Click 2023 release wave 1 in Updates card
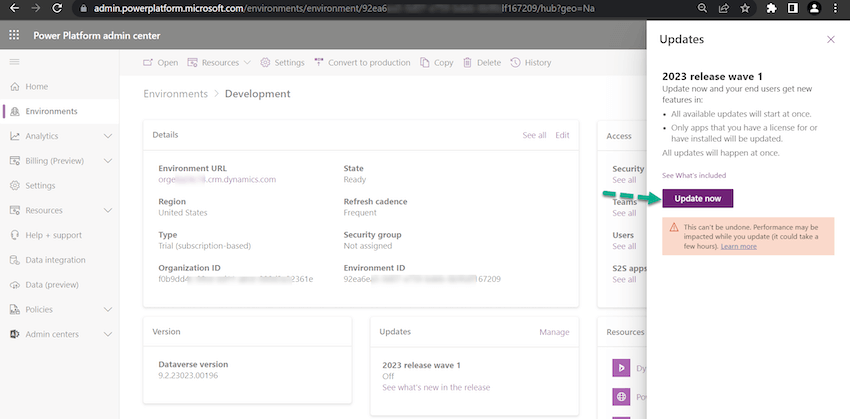 (x=421, y=365)
